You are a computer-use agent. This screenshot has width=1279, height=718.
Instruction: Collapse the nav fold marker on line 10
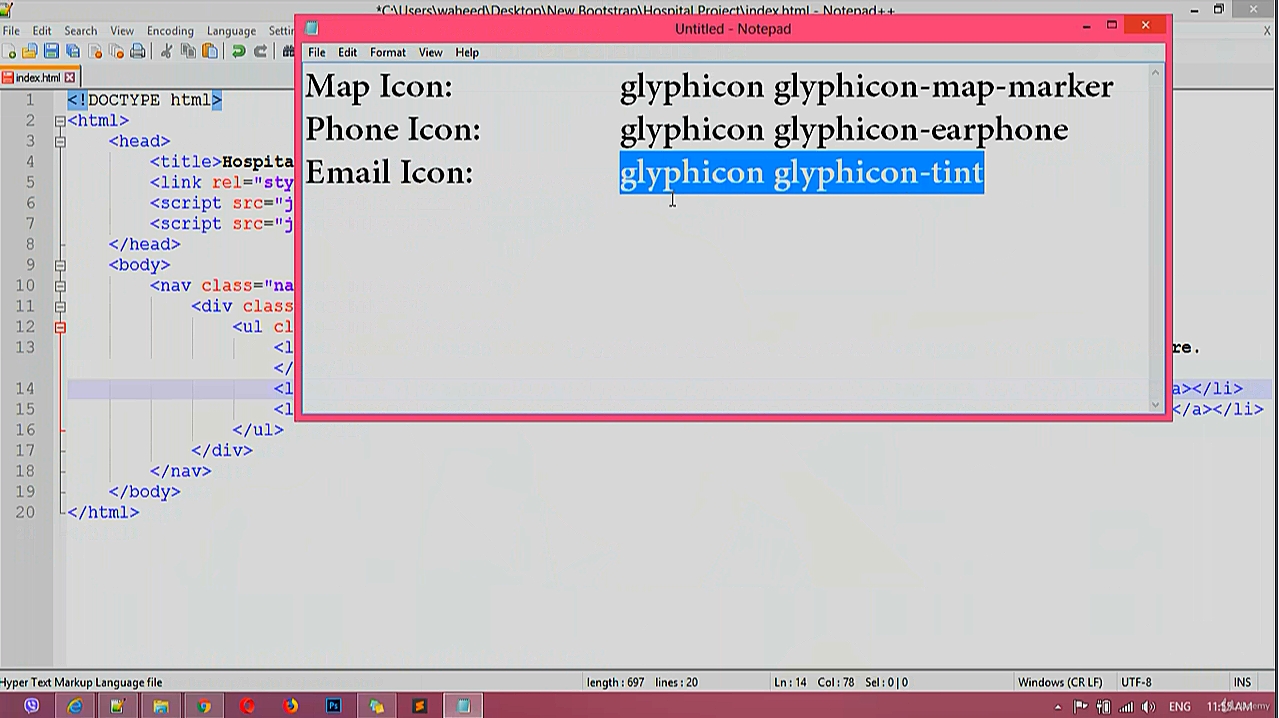pyautogui.click(x=60, y=286)
